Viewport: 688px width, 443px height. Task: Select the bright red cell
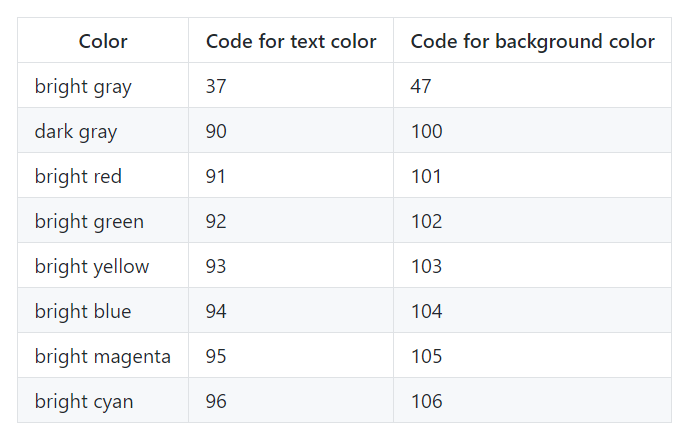103,176
